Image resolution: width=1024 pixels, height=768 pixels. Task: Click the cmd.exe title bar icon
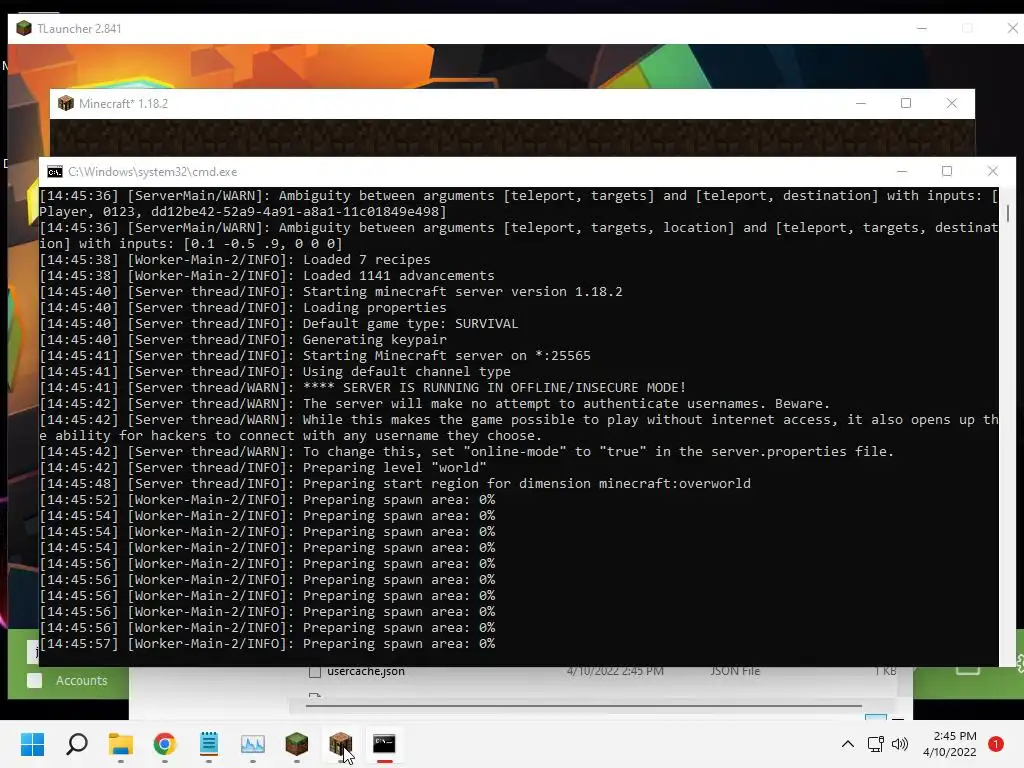point(55,172)
